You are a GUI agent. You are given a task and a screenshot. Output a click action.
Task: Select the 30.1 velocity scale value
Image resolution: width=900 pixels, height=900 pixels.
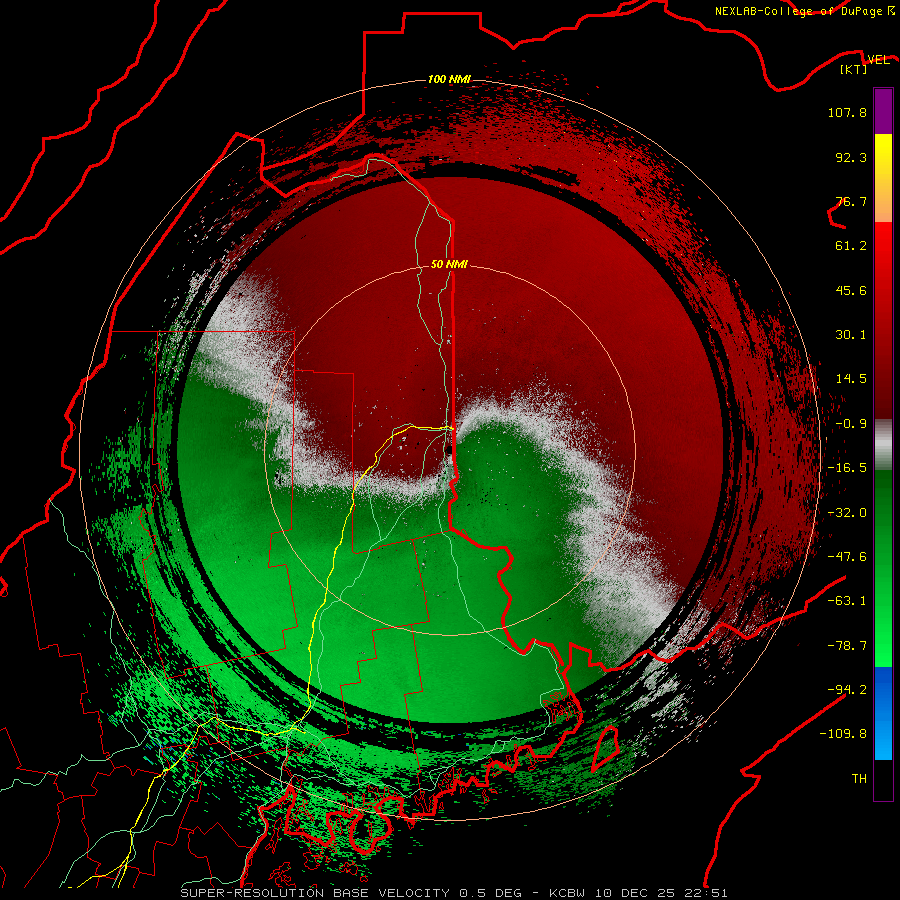click(x=851, y=335)
